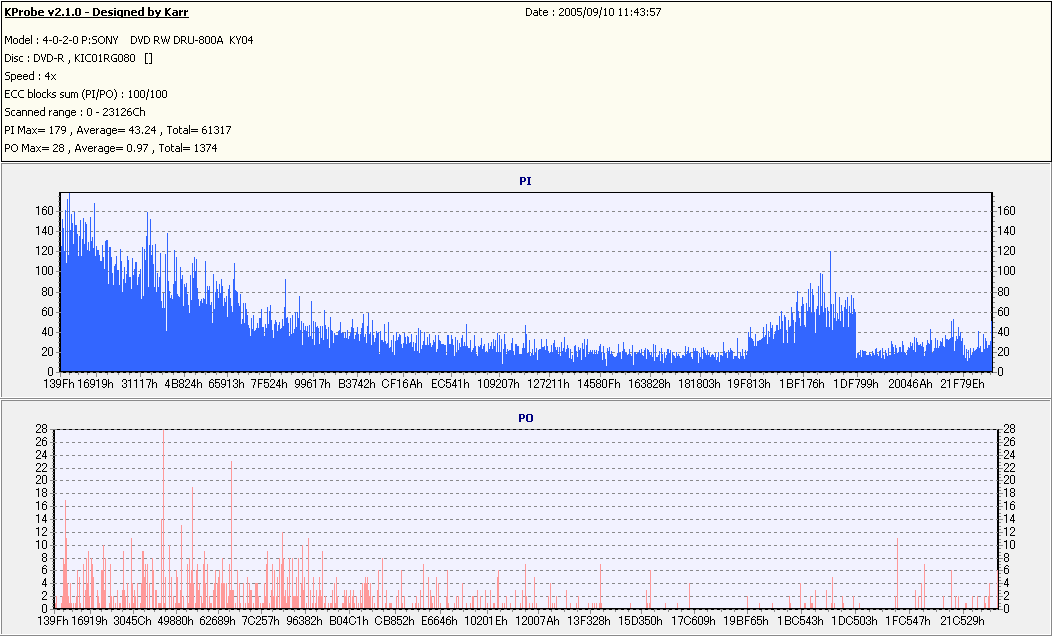The width and height of the screenshot is (1052, 636).
Task: Click the 109207h label on PI axis
Action: (x=497, y=383)
